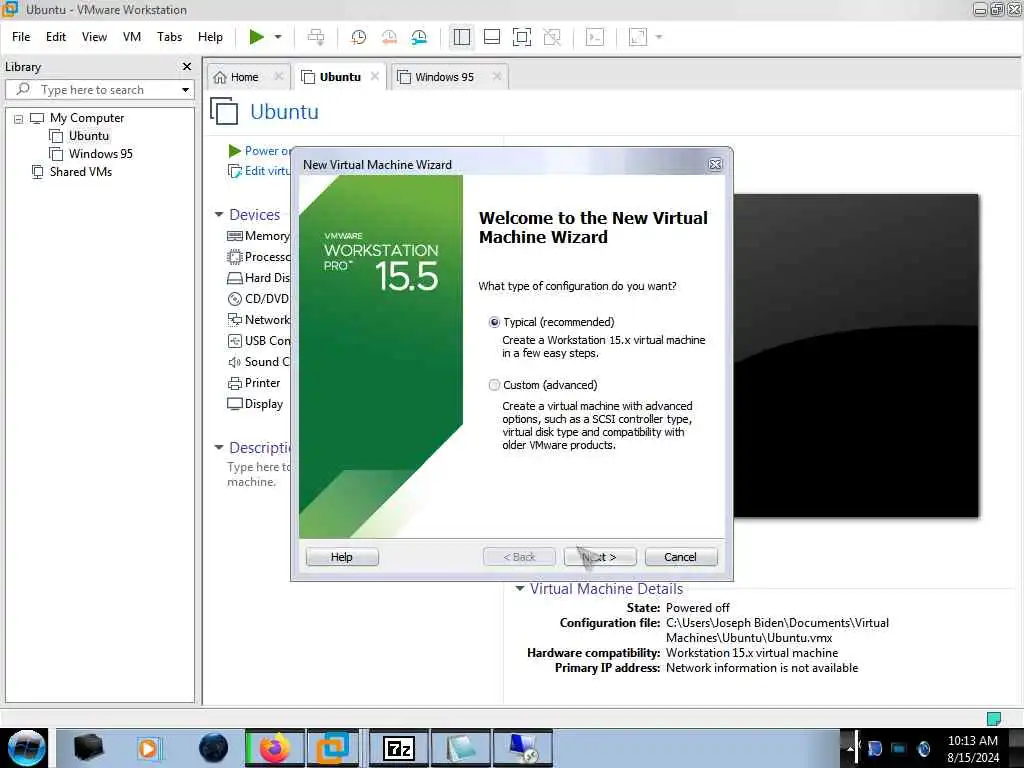Open Windows Media Player taskbar icon
Image resolution: width=1024 pixels, height=768 pixels.
coord(148,748)
